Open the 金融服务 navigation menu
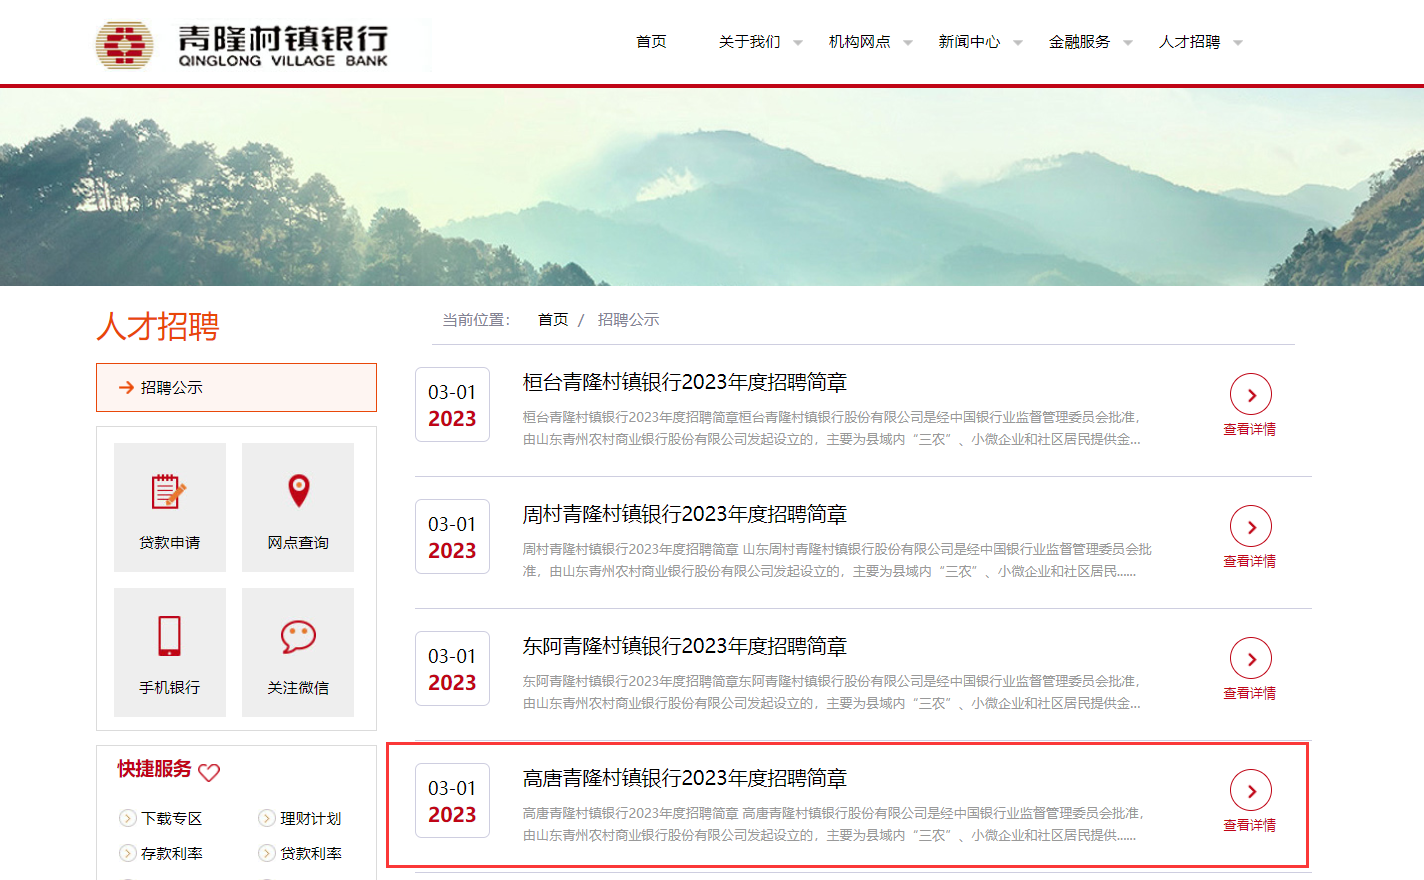This screenshot has height=880, width=1424. [x=1079, y=41]
